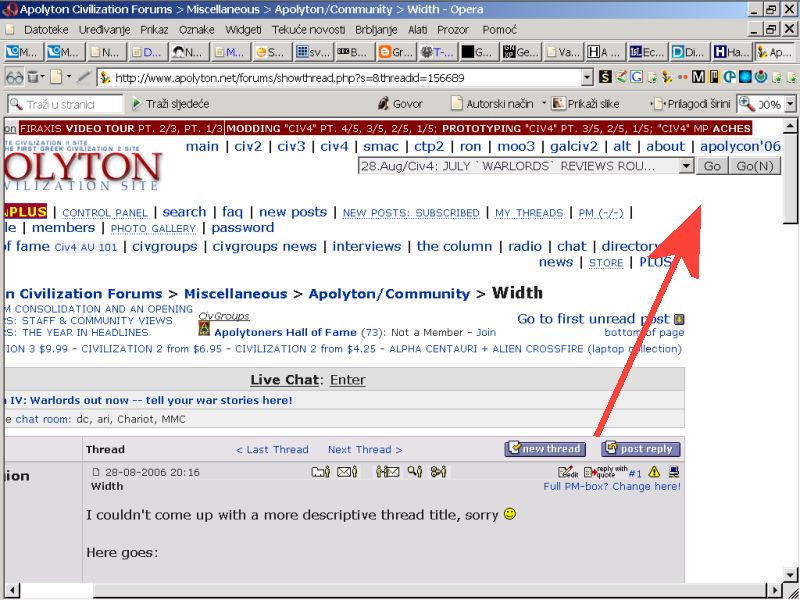Image resolution: width=800 pixels, height=600 pixels.
Task: Click send private message icon in post
Action: (388, 472)
